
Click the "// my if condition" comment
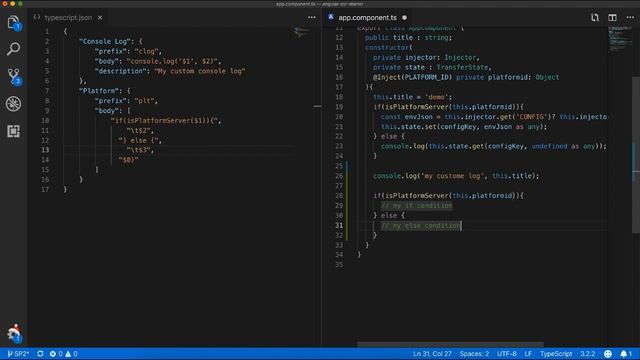tap(417, 206)
